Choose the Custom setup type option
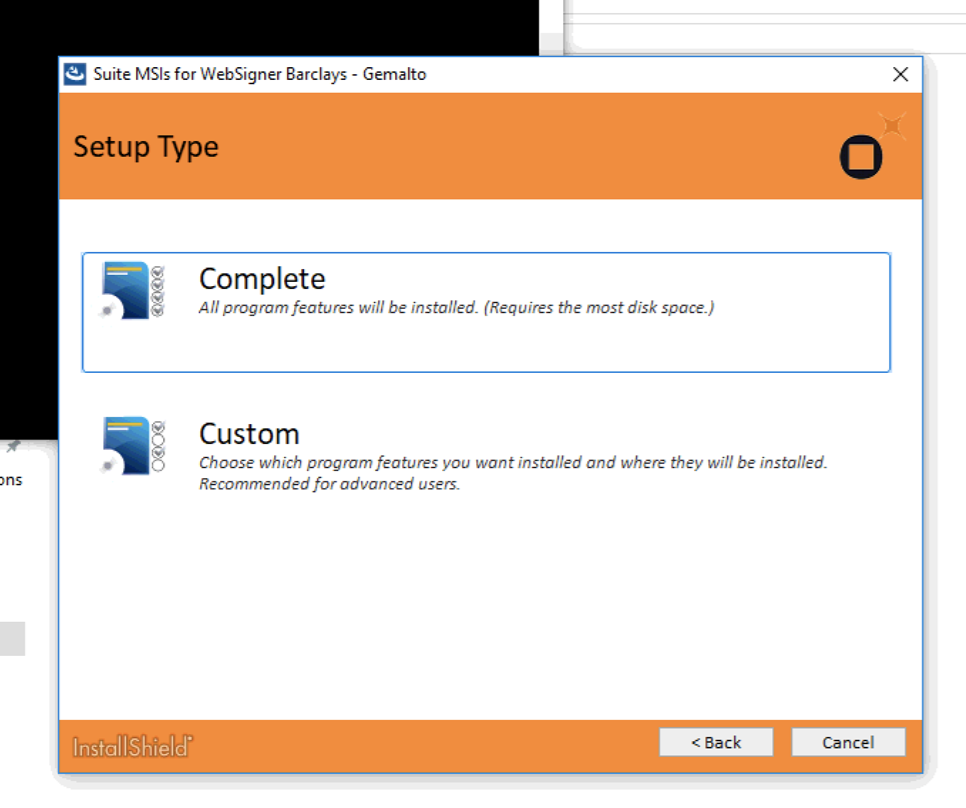This screenshot has width=966, height=808. pos(486,454)
